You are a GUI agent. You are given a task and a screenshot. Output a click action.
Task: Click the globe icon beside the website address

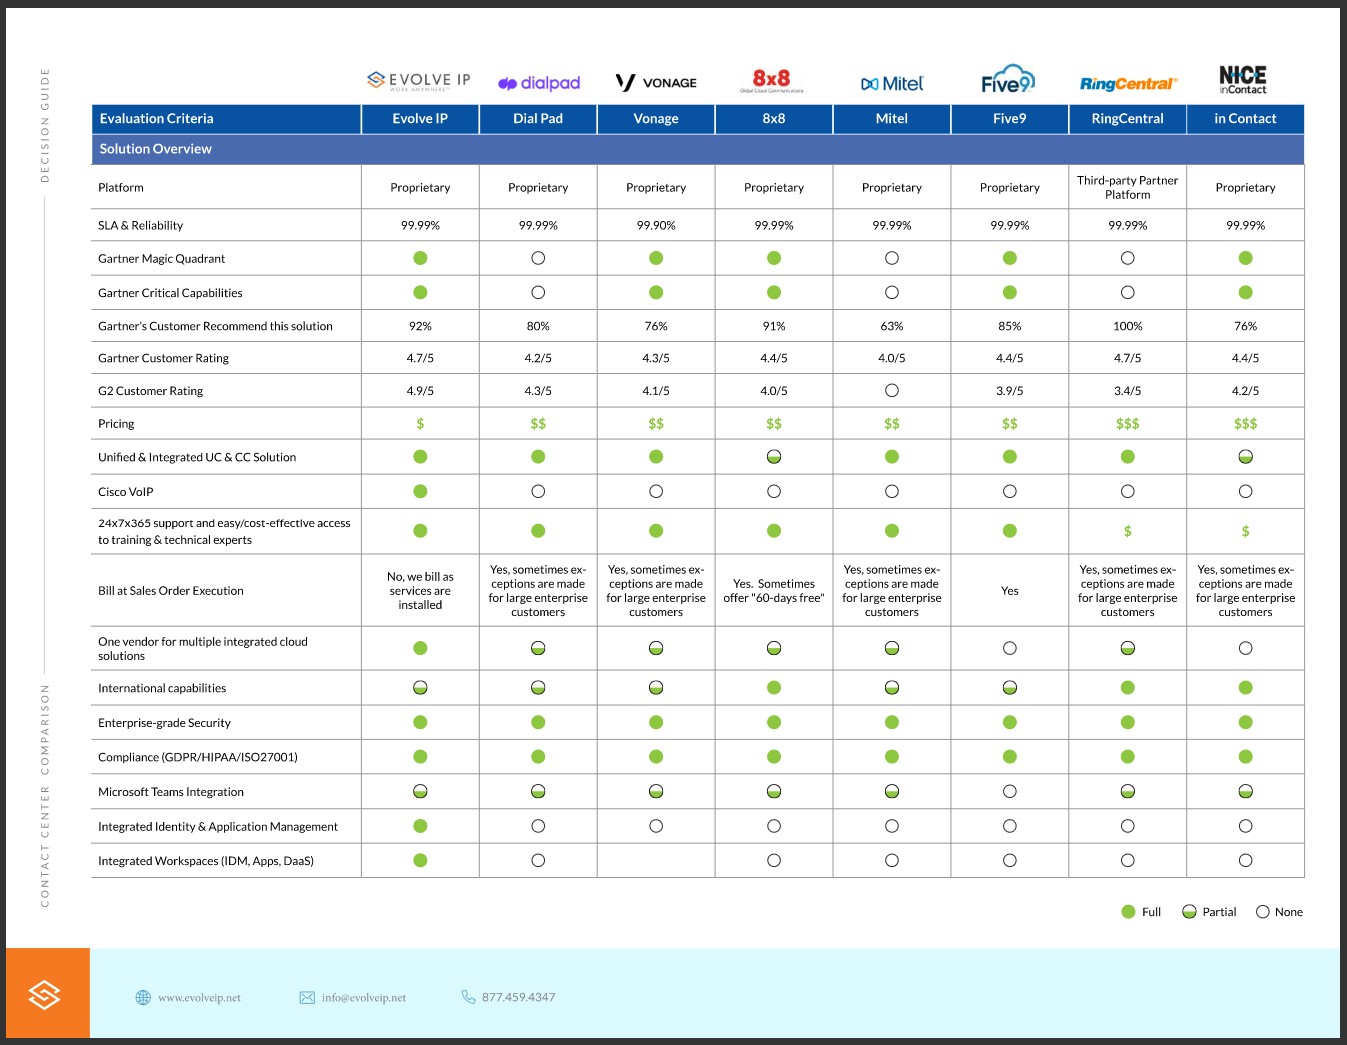143,997
